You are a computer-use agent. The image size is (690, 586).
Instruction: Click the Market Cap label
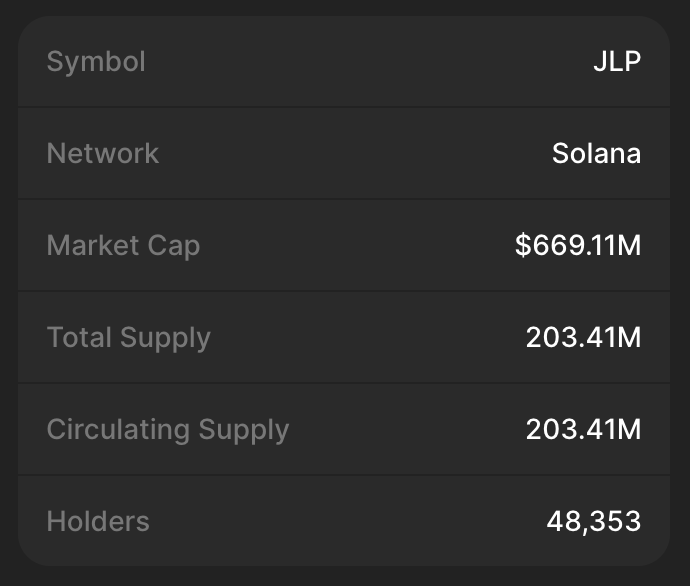(x=123, y=246)
